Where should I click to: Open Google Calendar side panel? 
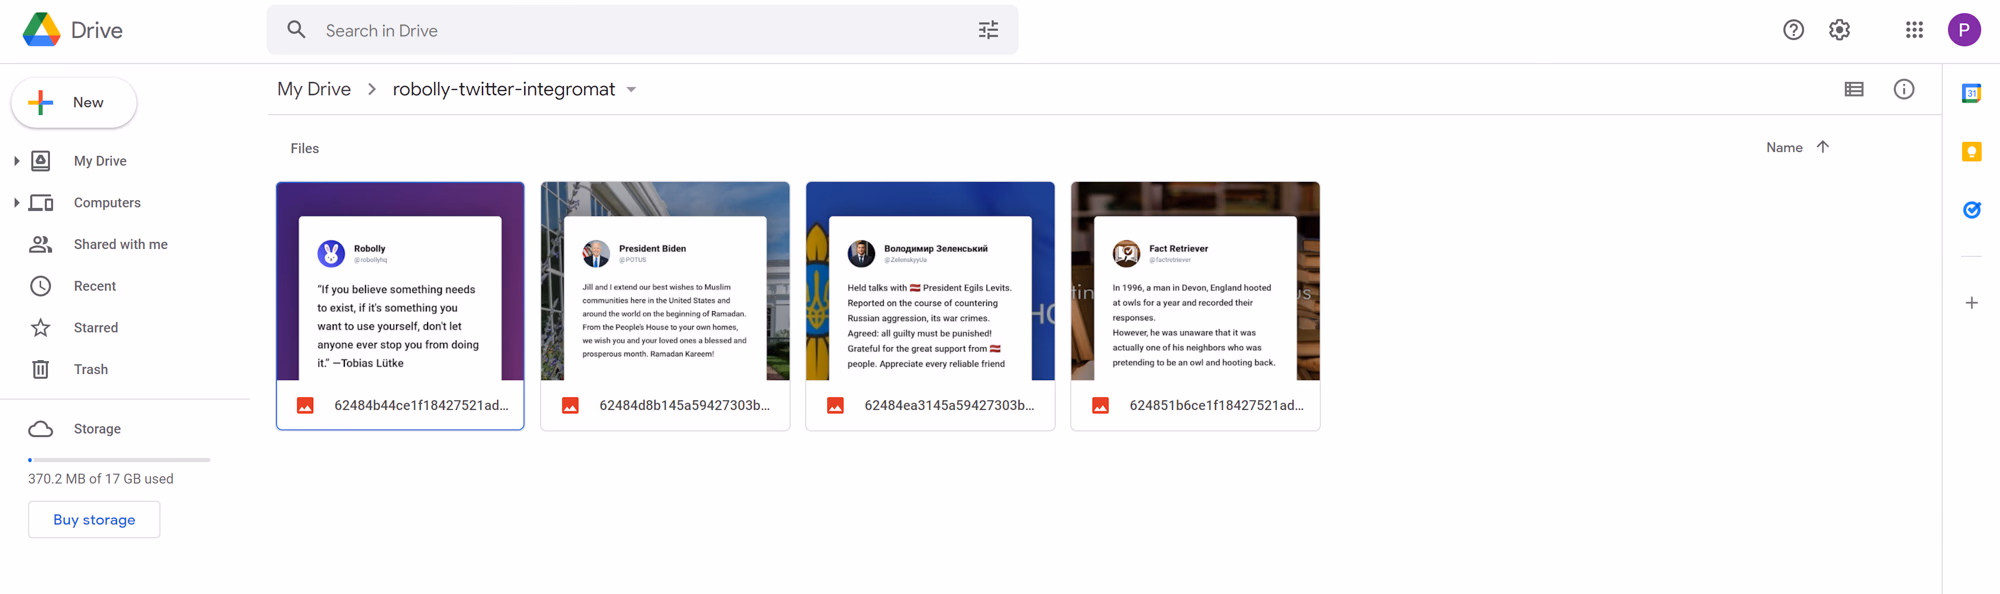pyautogui.click(x=1971, y=93)
